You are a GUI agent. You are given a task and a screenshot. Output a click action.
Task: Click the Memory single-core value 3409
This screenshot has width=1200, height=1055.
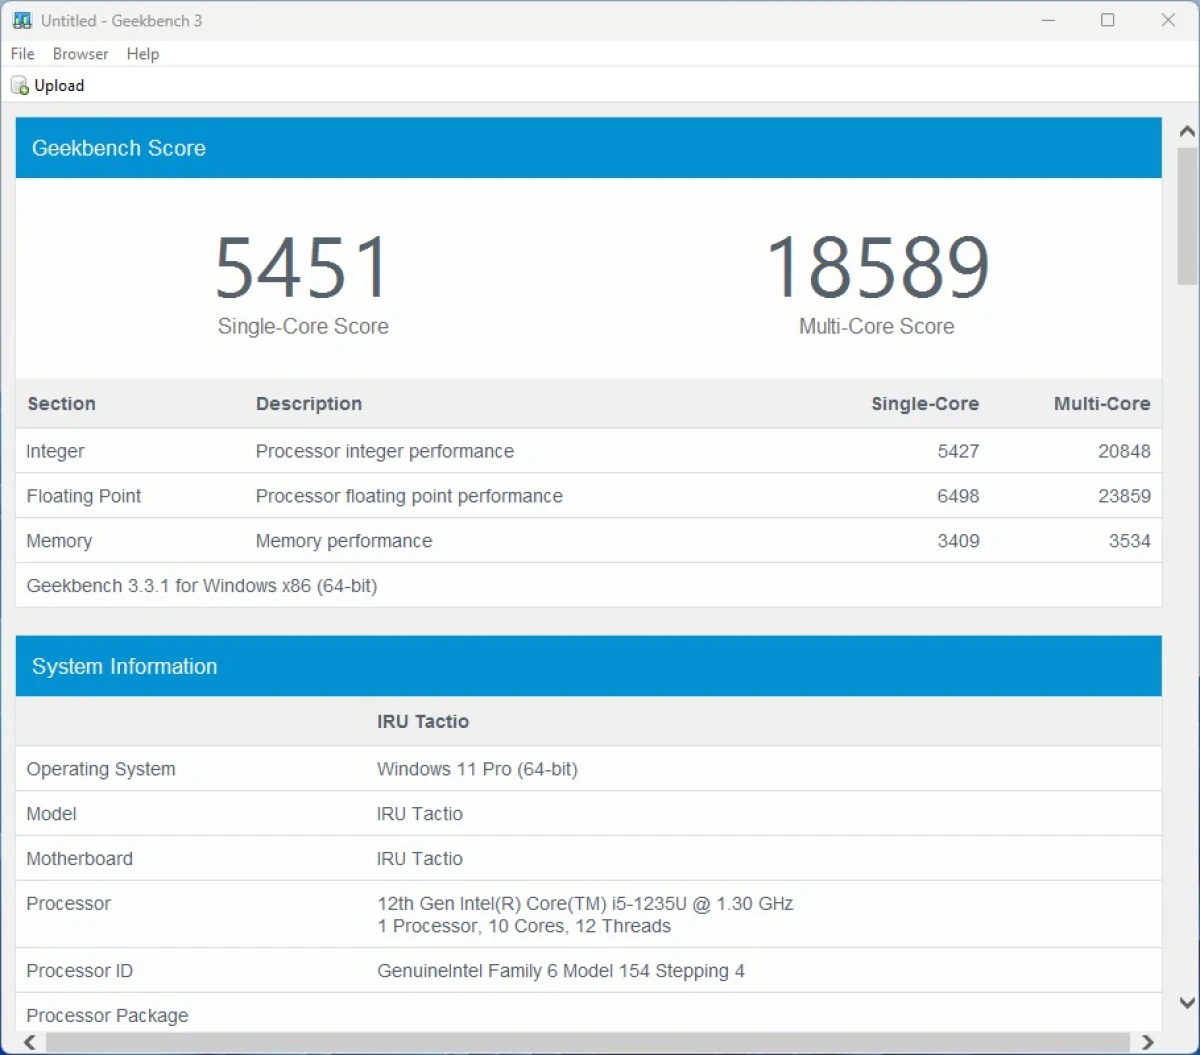click(x=958, y=541)
